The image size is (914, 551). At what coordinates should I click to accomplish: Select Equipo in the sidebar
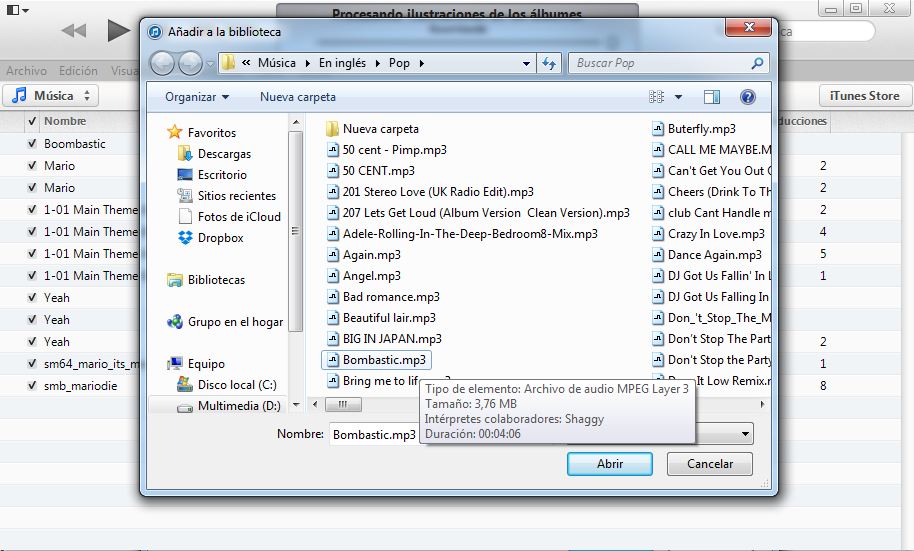(205, 364)
